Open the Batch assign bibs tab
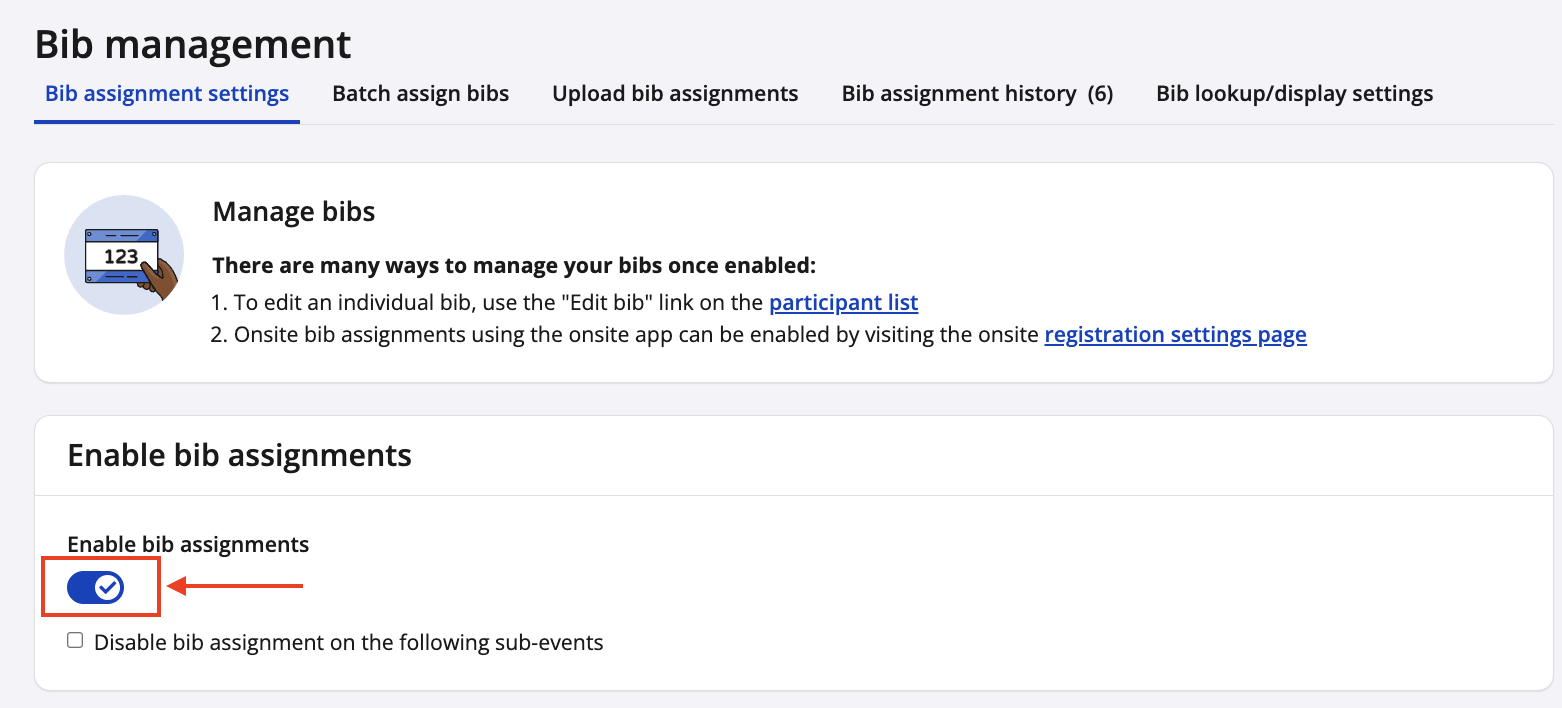This screenshot has height=708, width=1562. pos(420,94)
